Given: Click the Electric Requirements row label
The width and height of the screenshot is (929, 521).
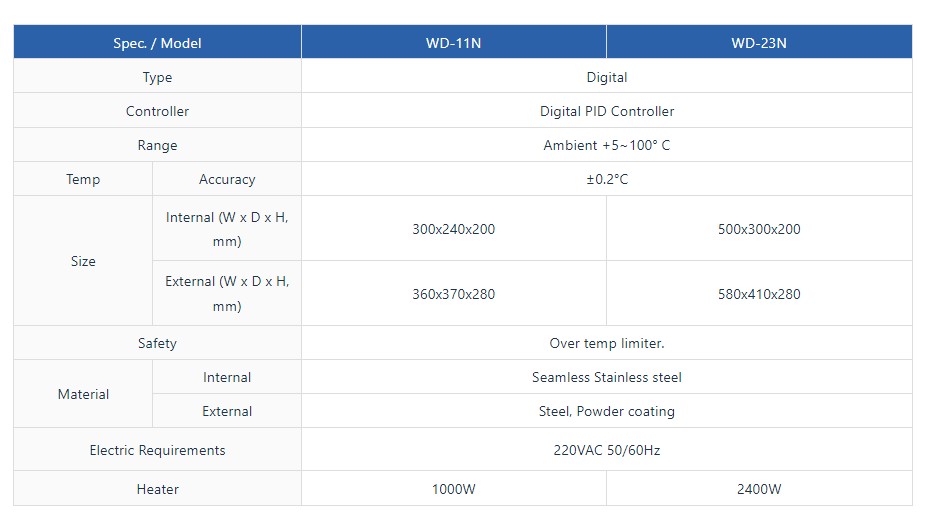Looking at the screenshot, I should [x=157, y=450].
